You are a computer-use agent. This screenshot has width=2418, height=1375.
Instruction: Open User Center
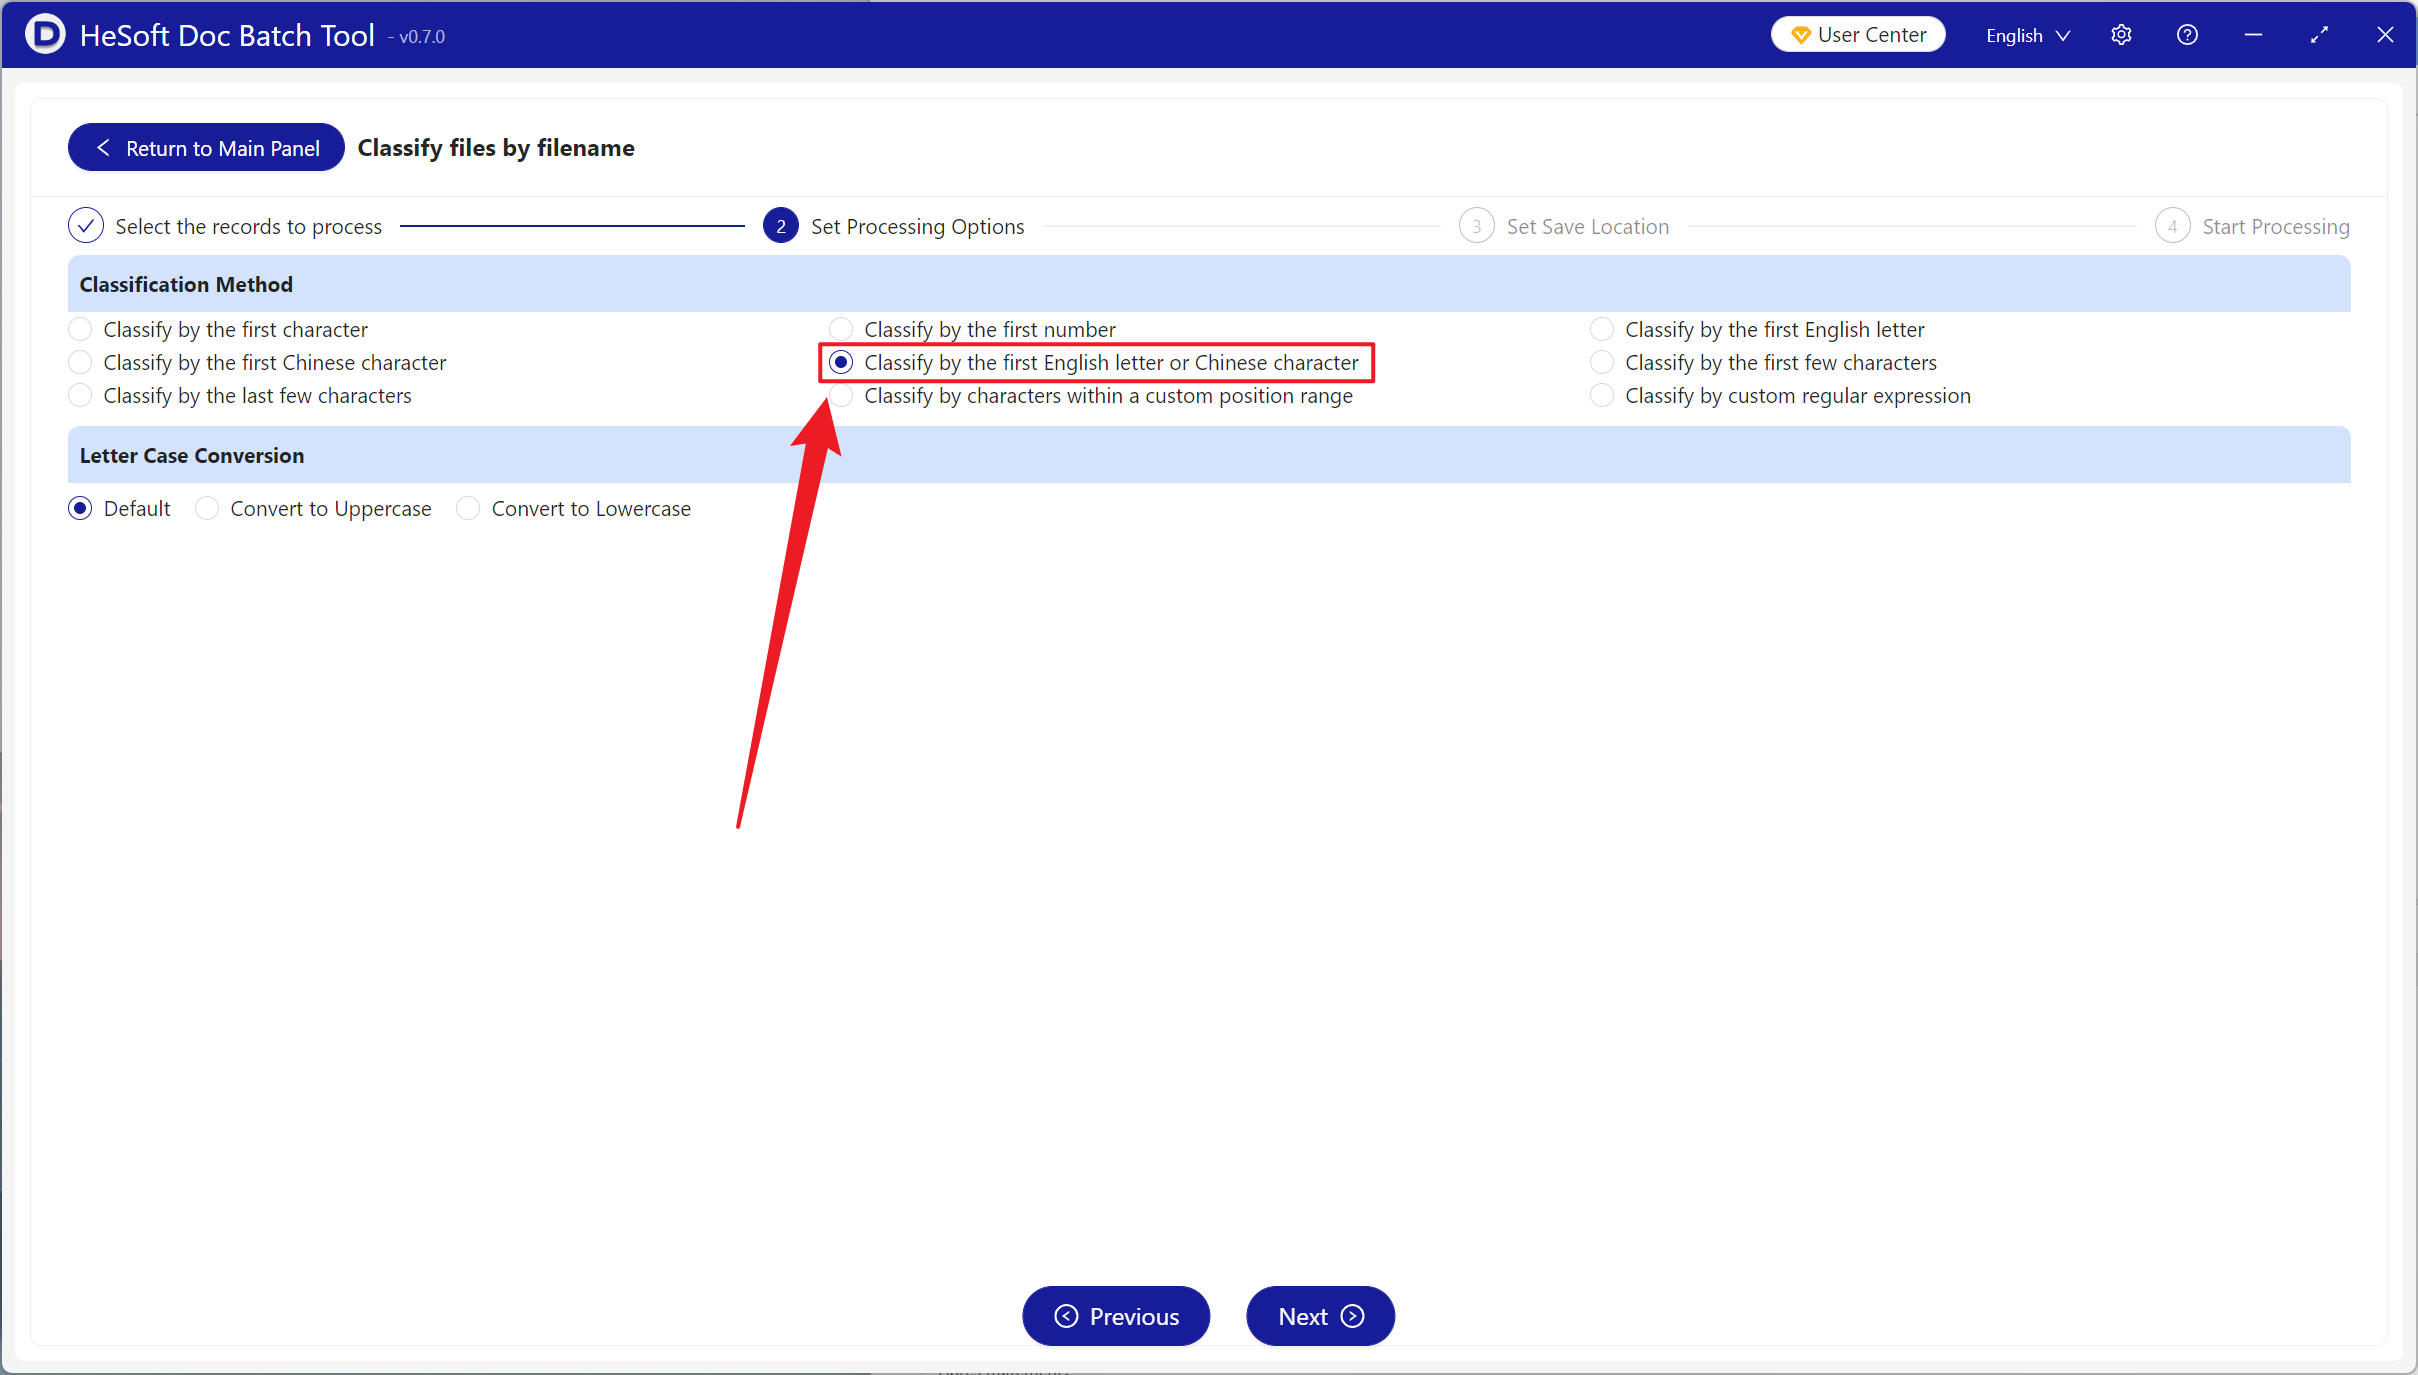coord(1858,35)
